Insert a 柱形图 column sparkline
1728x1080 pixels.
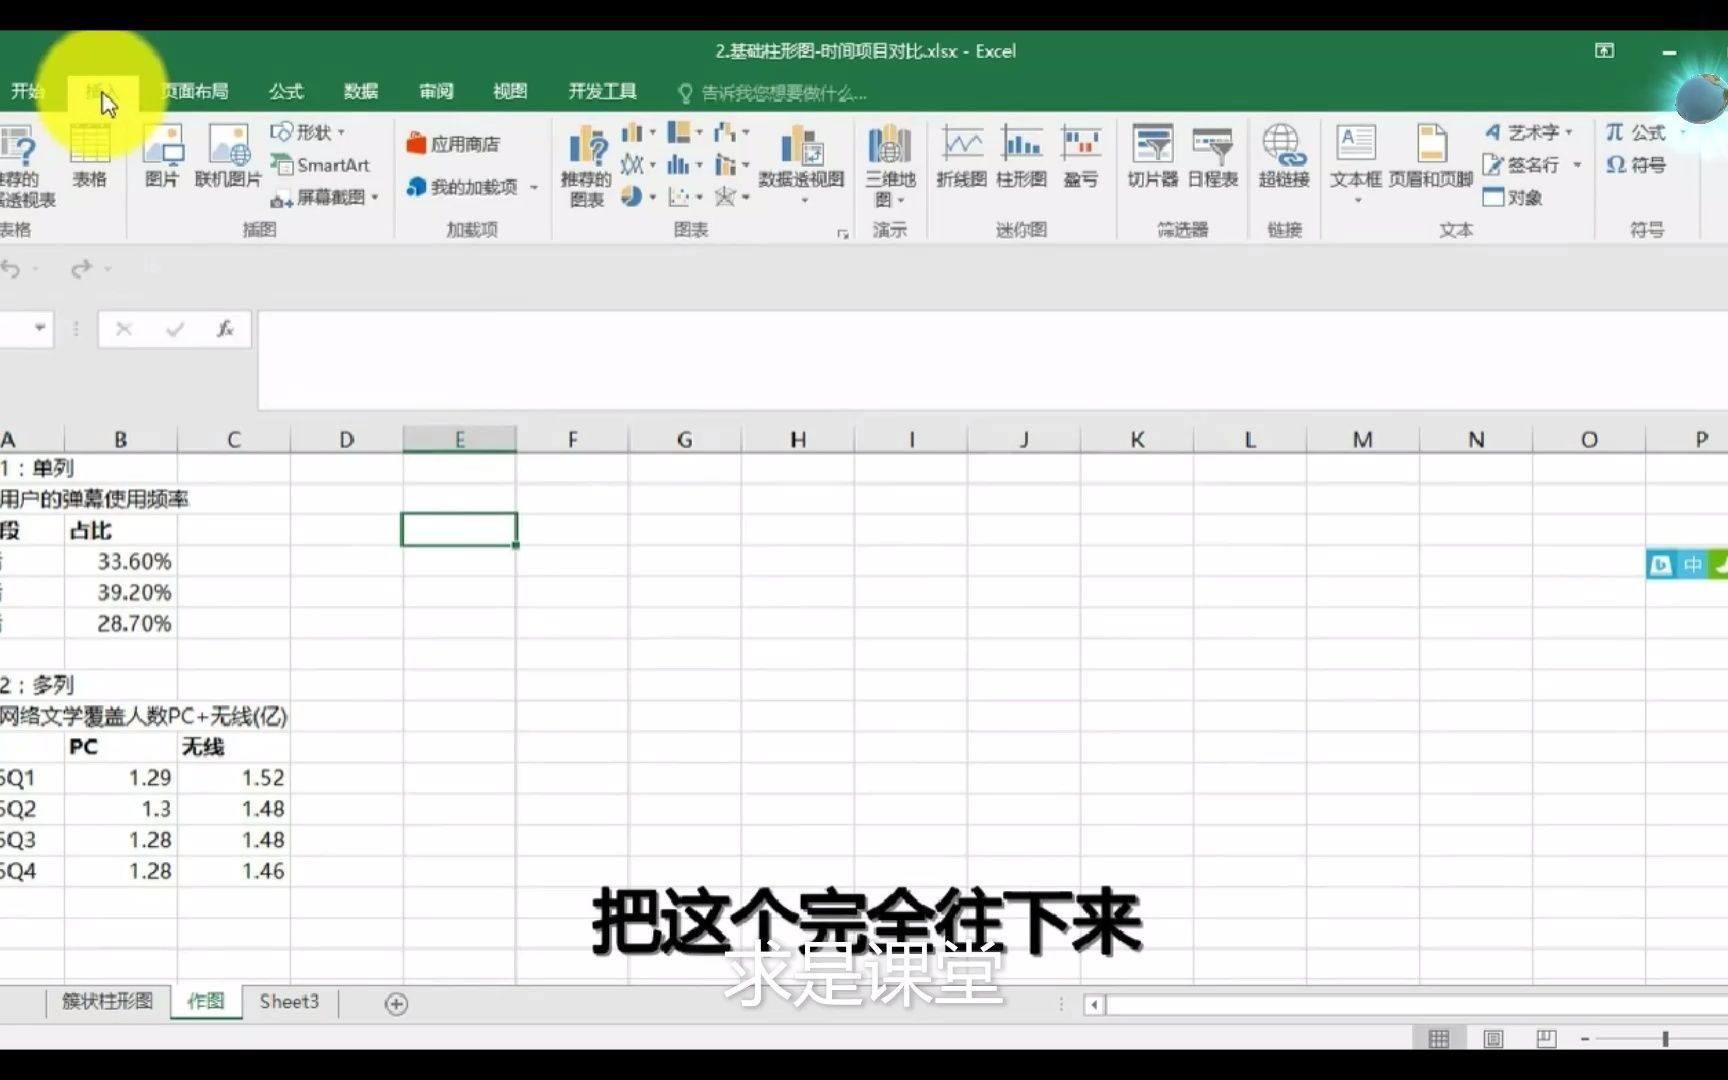click(1022, 156)
